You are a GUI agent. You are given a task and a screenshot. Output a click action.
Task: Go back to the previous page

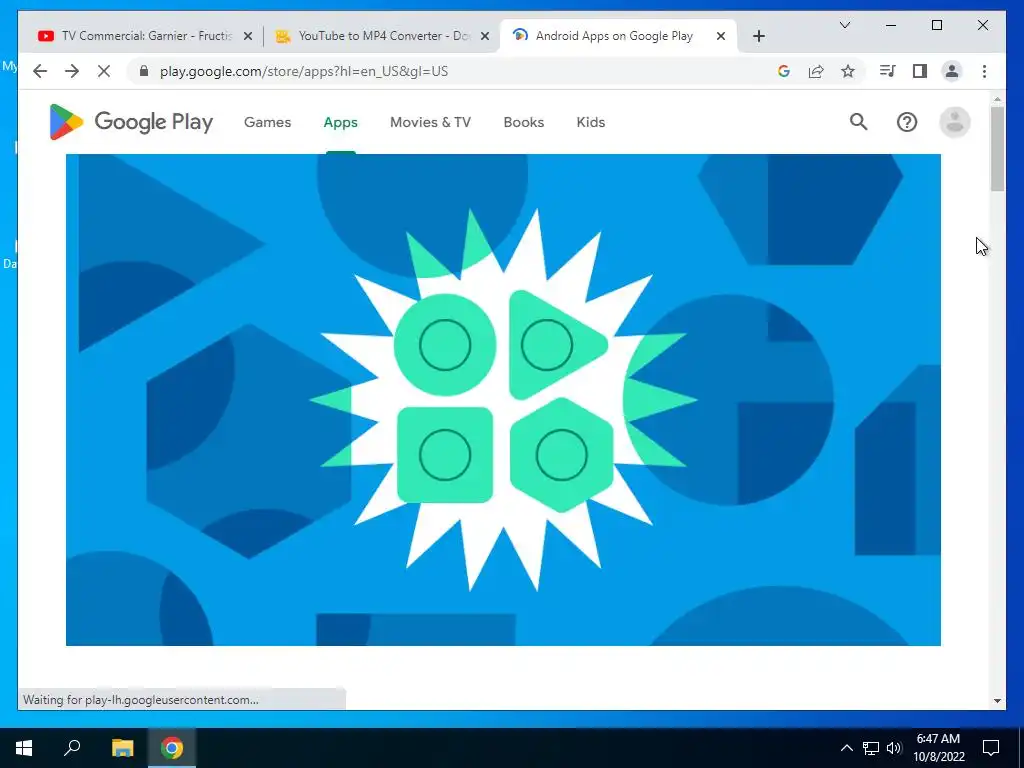pos(40,71)
